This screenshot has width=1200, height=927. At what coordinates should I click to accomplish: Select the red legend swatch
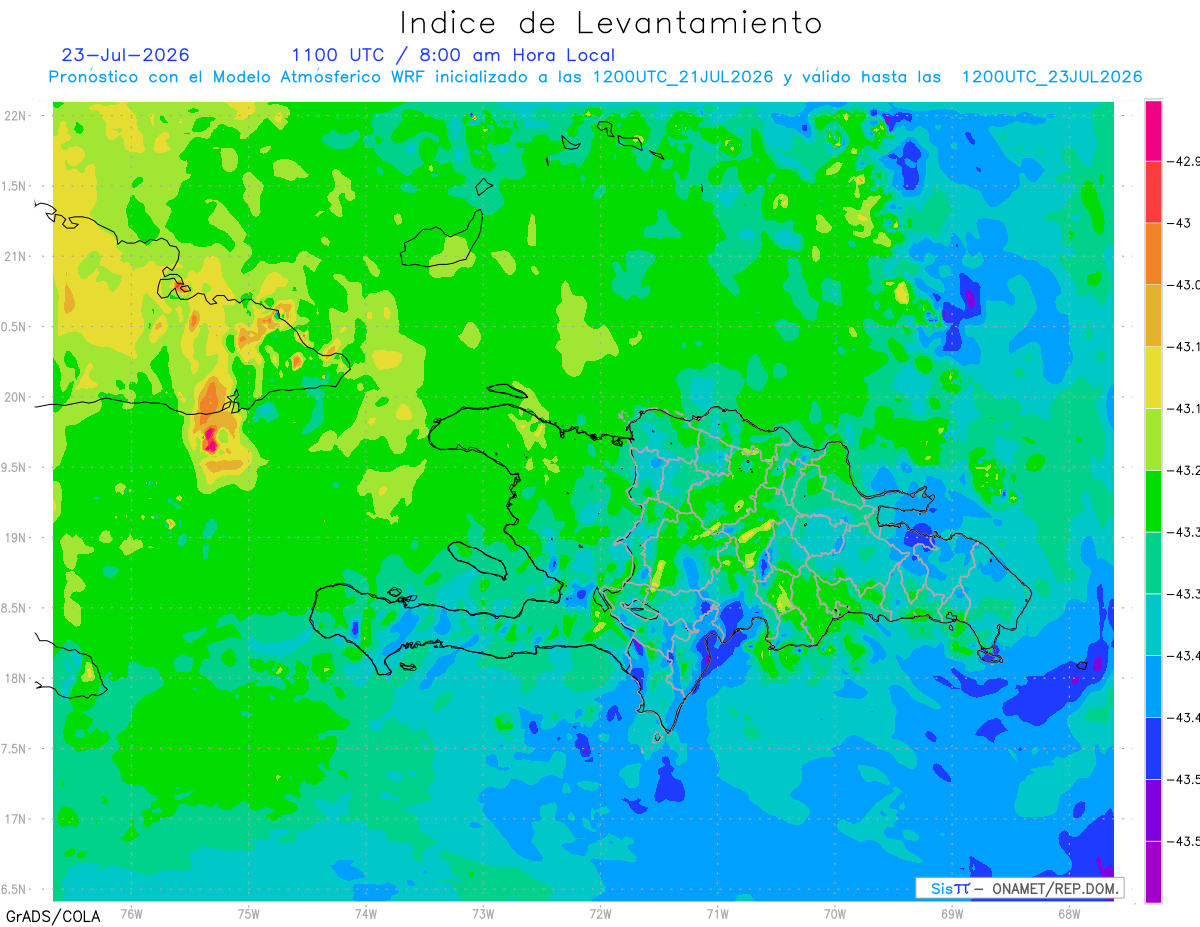coord(1153,191)
